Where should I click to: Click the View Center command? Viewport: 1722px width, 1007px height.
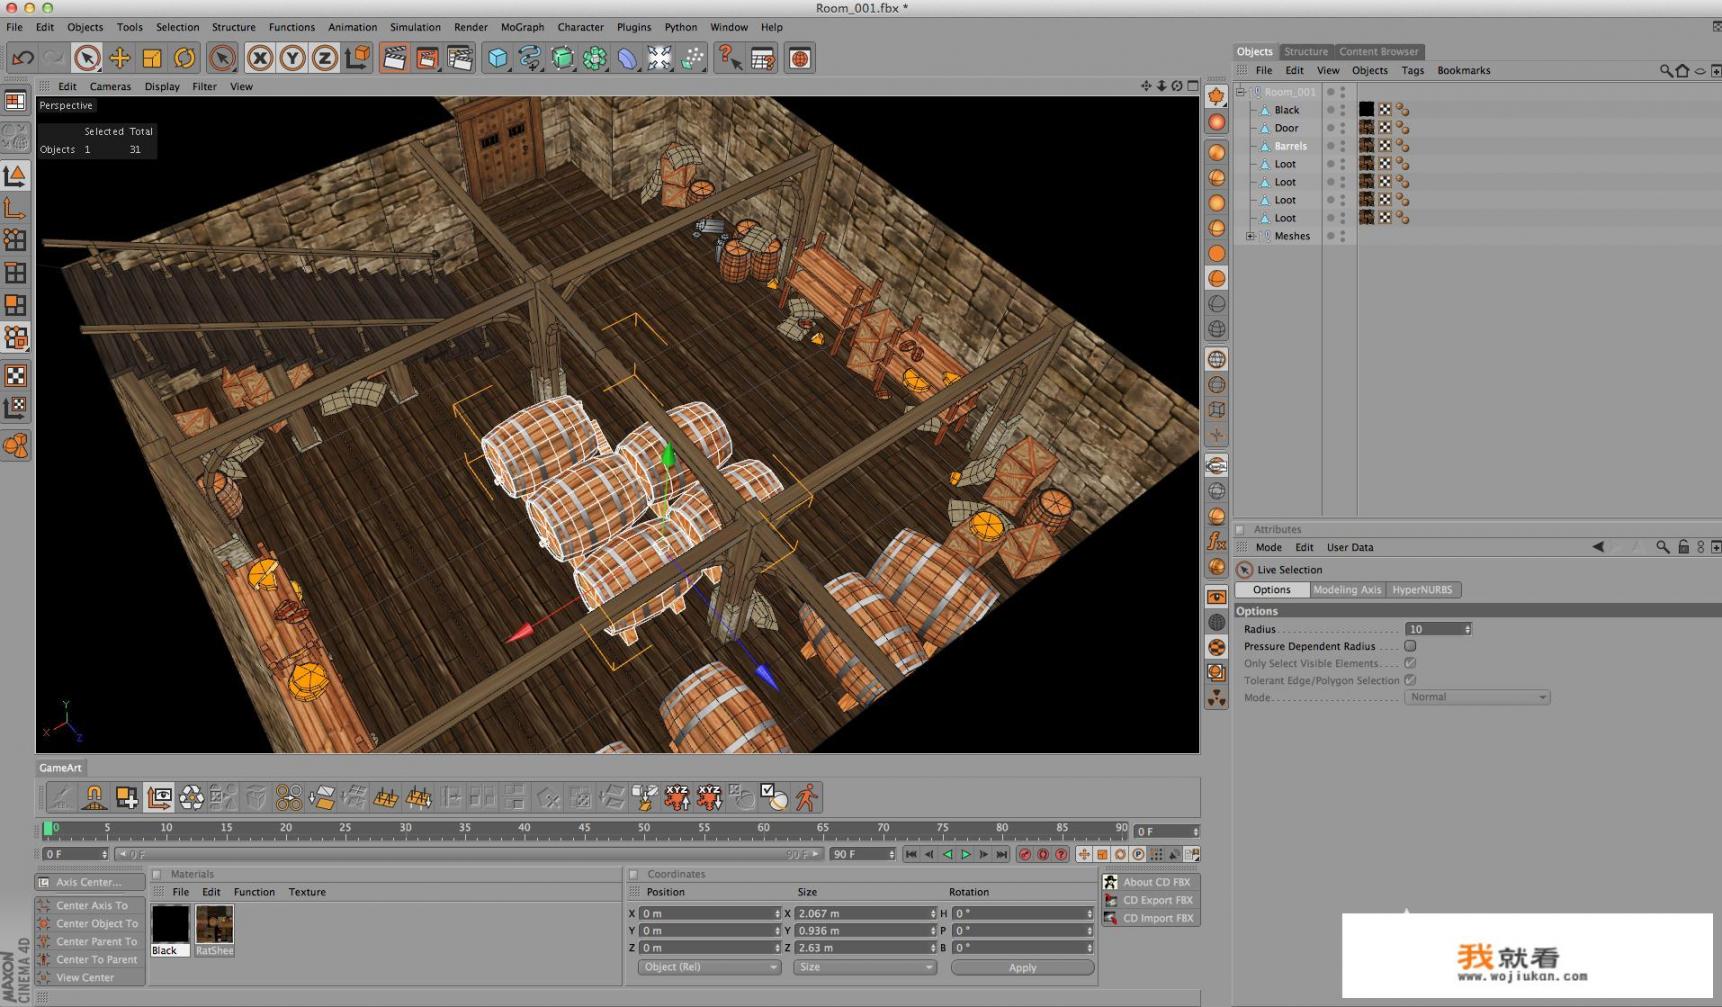[90, 977]
